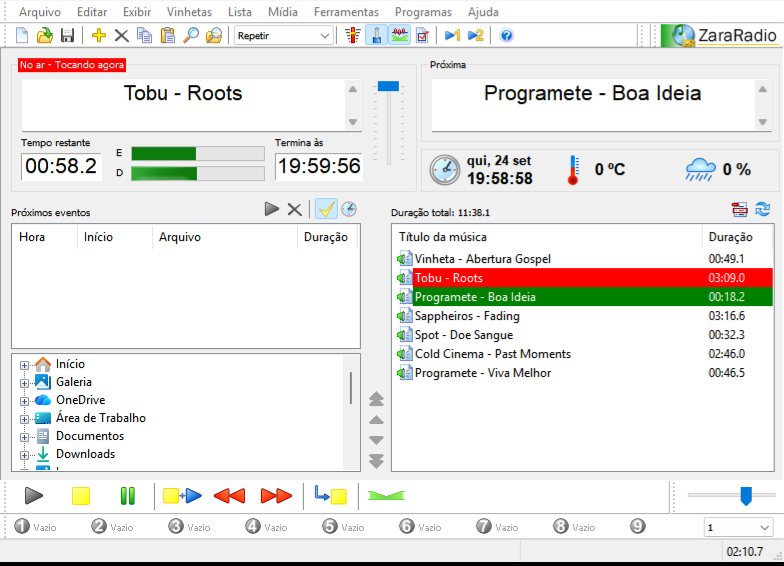Click jingle slot 5 Vazio
Viewport: 784px width, 566px height.
(x=343, y=526)
